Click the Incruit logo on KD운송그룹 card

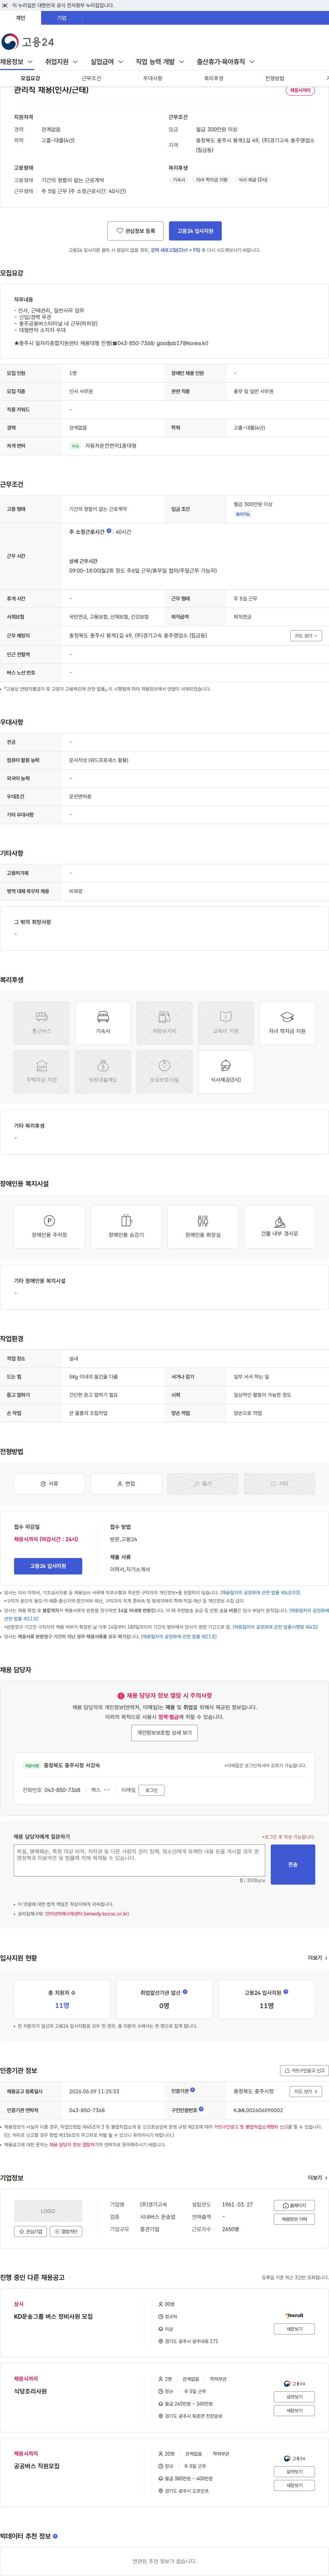(x=294, y=2315)
